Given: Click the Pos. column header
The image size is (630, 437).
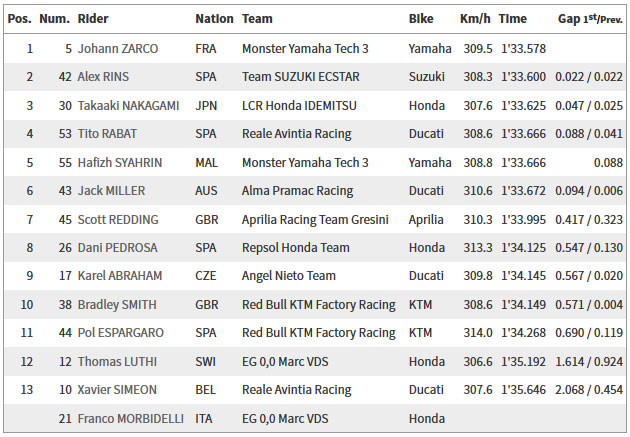Looking at the screenshot, I should coord(19,18).
